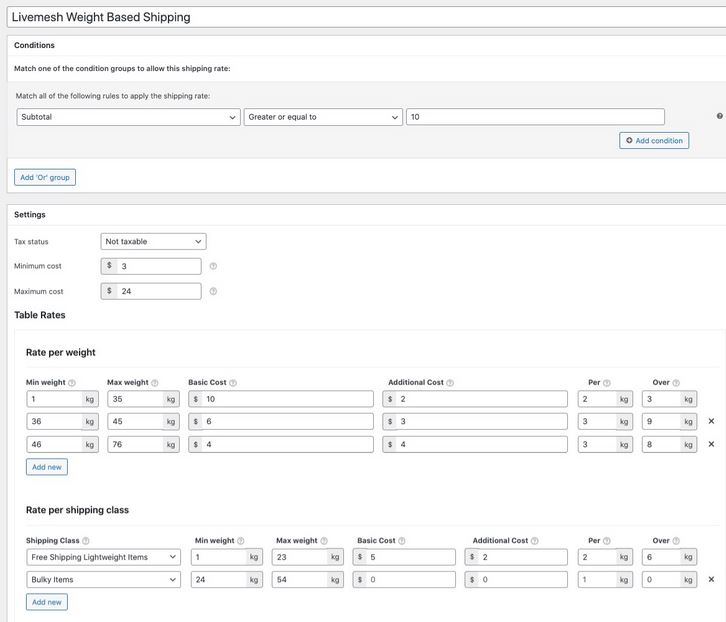This screenshot has width=726, height=622.
Task: Click the Add 'Or' group button
Action: pos(45,177)
